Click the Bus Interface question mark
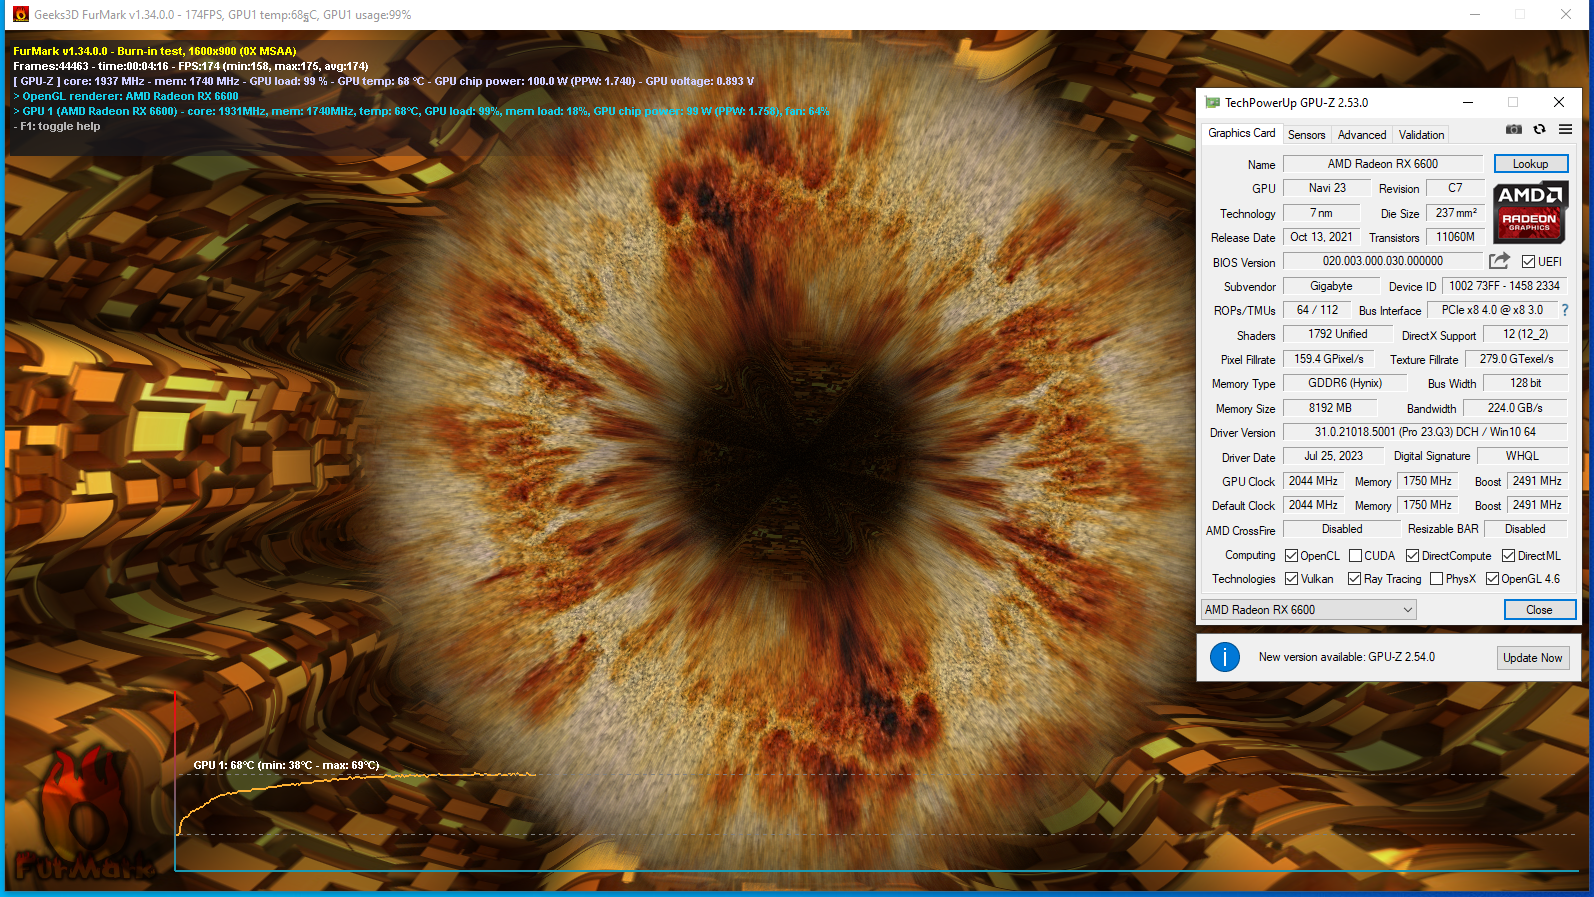Screen dimensions: 1594x897 pyautogui.click(x=1565, y=310)
